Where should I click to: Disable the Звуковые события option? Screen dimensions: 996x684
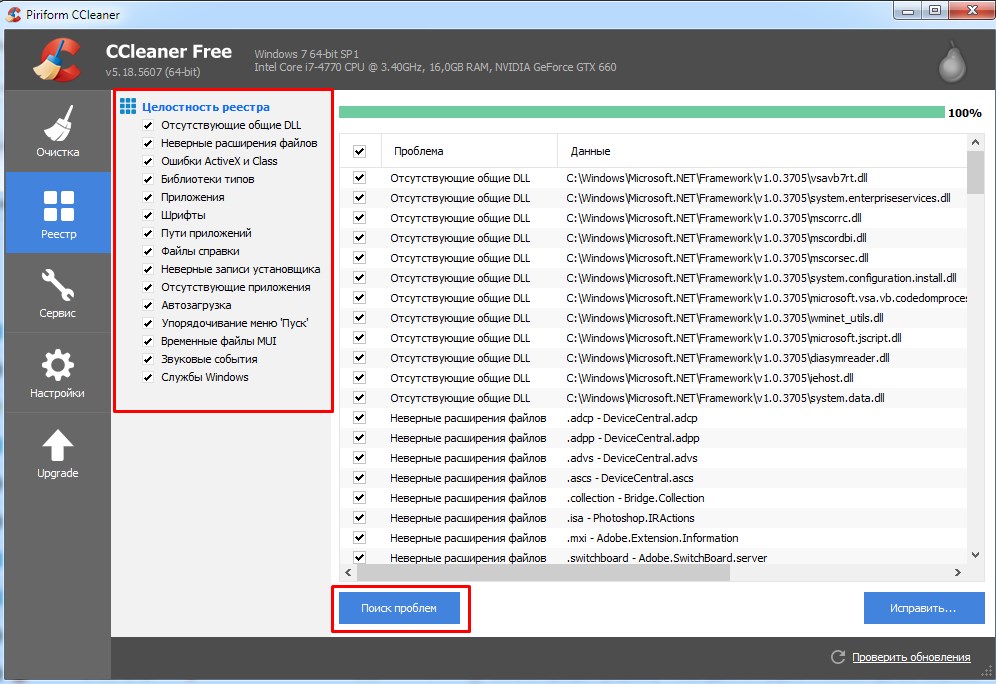[x=148, y=359]
